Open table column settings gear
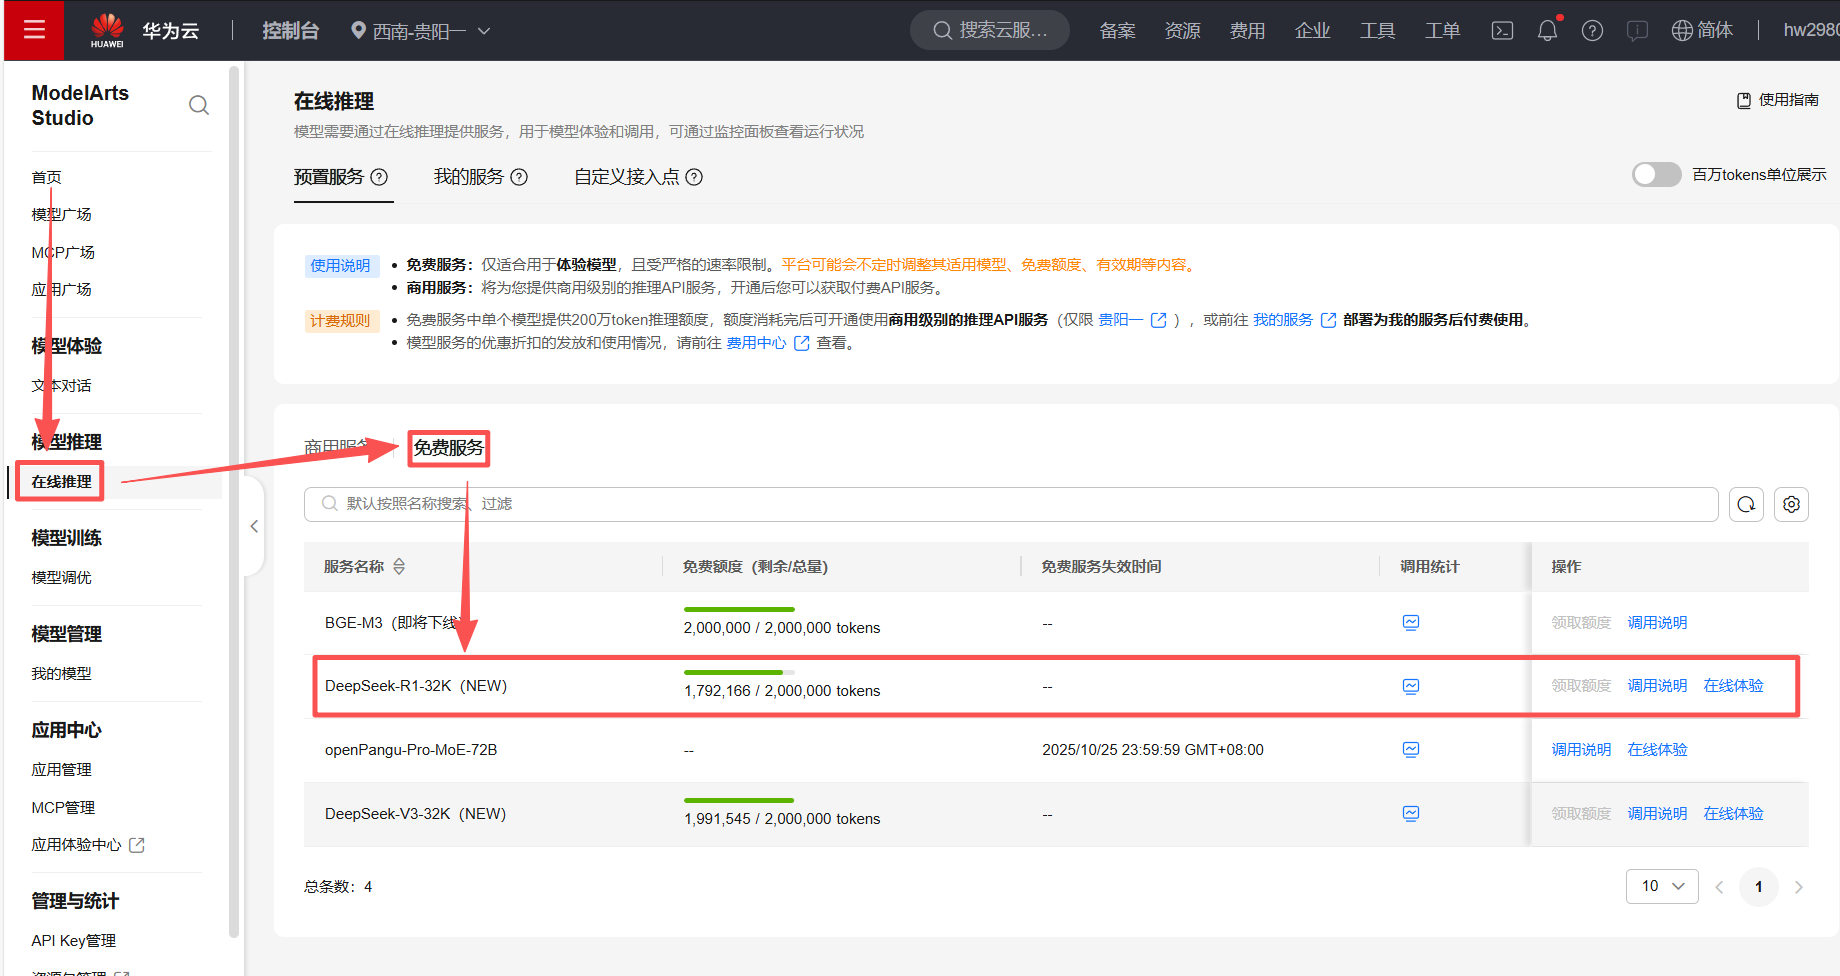Screen dimensions: 1840x976 click(x=1791, y=504)
